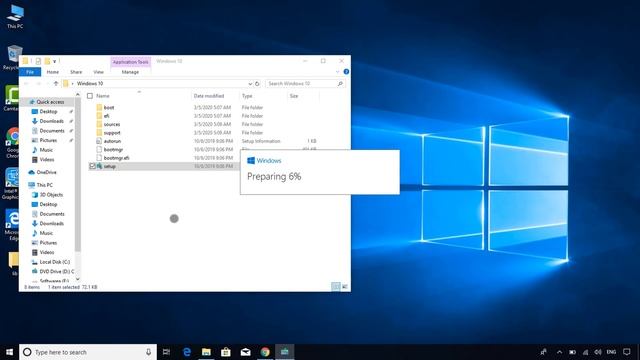Click navigation pane scroll-down arrow
The image size is (640, 360).
tap(78, 280)
